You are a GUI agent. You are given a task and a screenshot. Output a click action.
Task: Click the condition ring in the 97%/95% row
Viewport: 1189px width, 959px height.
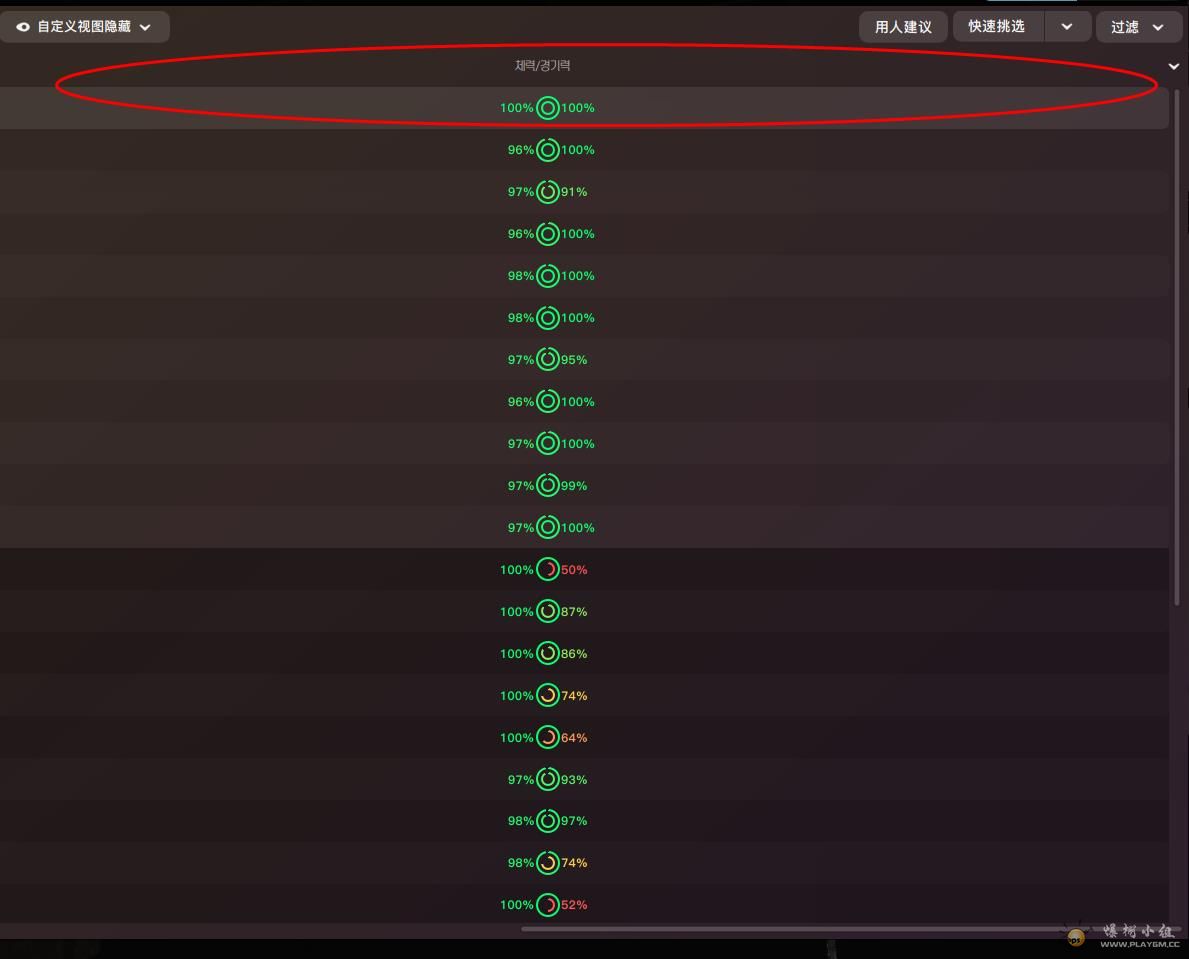click(x=548, y=360)
